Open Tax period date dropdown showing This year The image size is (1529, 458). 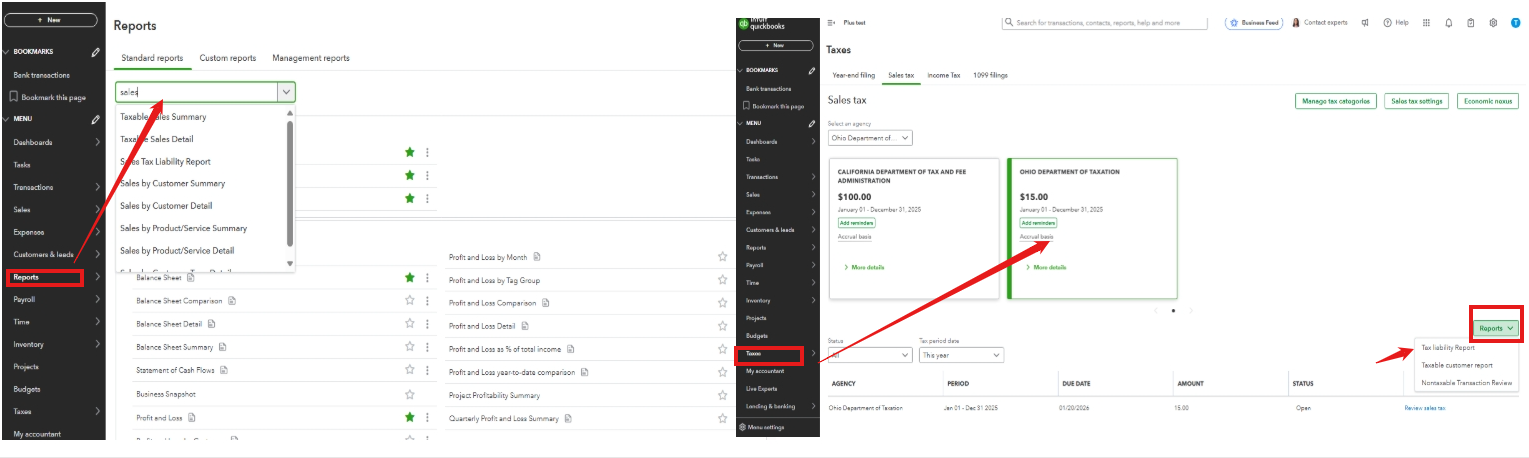pyautogui.click(x=961, y=355)
